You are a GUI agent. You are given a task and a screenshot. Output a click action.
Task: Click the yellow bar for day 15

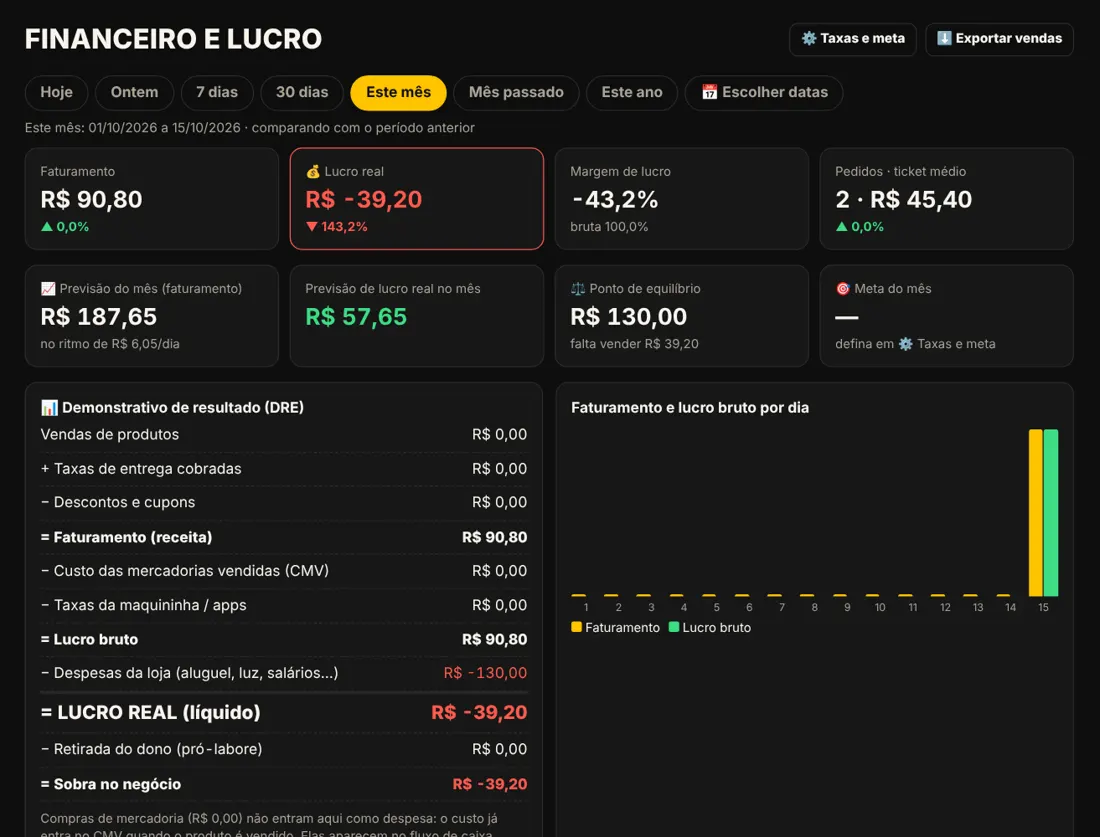click(x=1035, y=513)
